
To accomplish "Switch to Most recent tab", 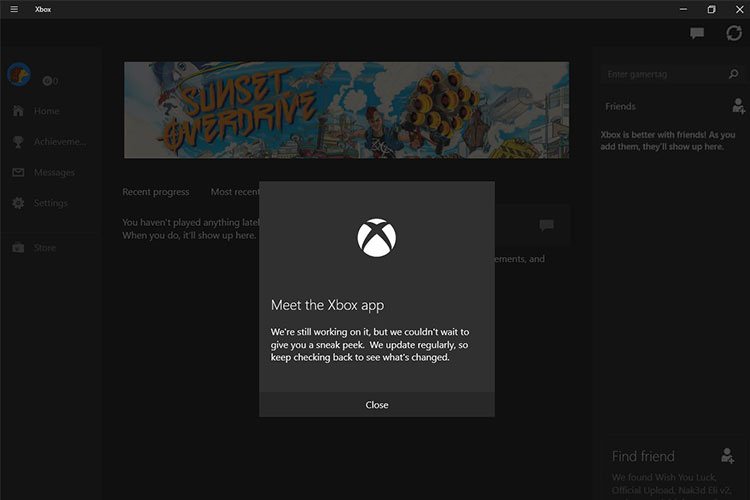I will pyautogui.click(x=235, y=192).
